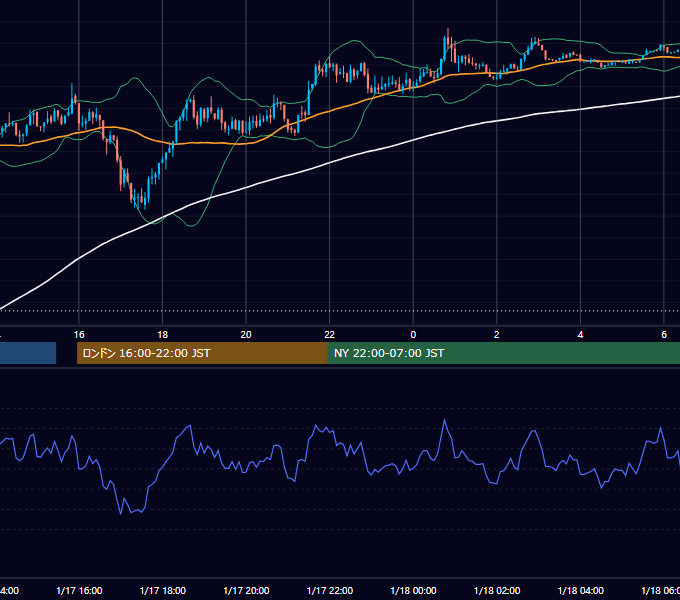Click the 4 hour label on the price chart axis
This screenshot has width=680, height=600.
point(580,335)
